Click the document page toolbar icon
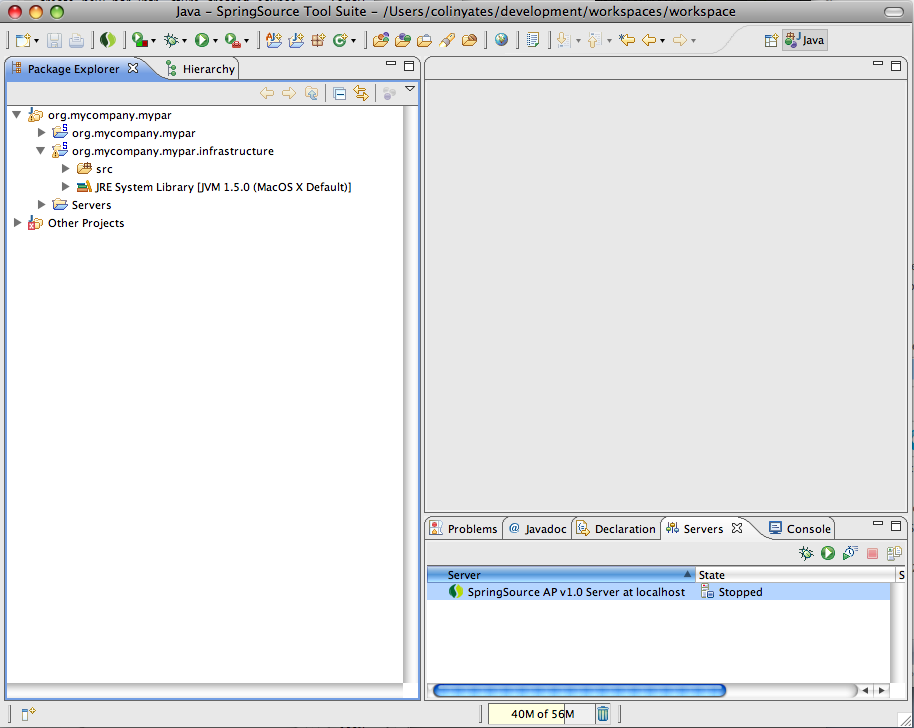The height and width of the screenshot is (728, 914). click(533, 40)
